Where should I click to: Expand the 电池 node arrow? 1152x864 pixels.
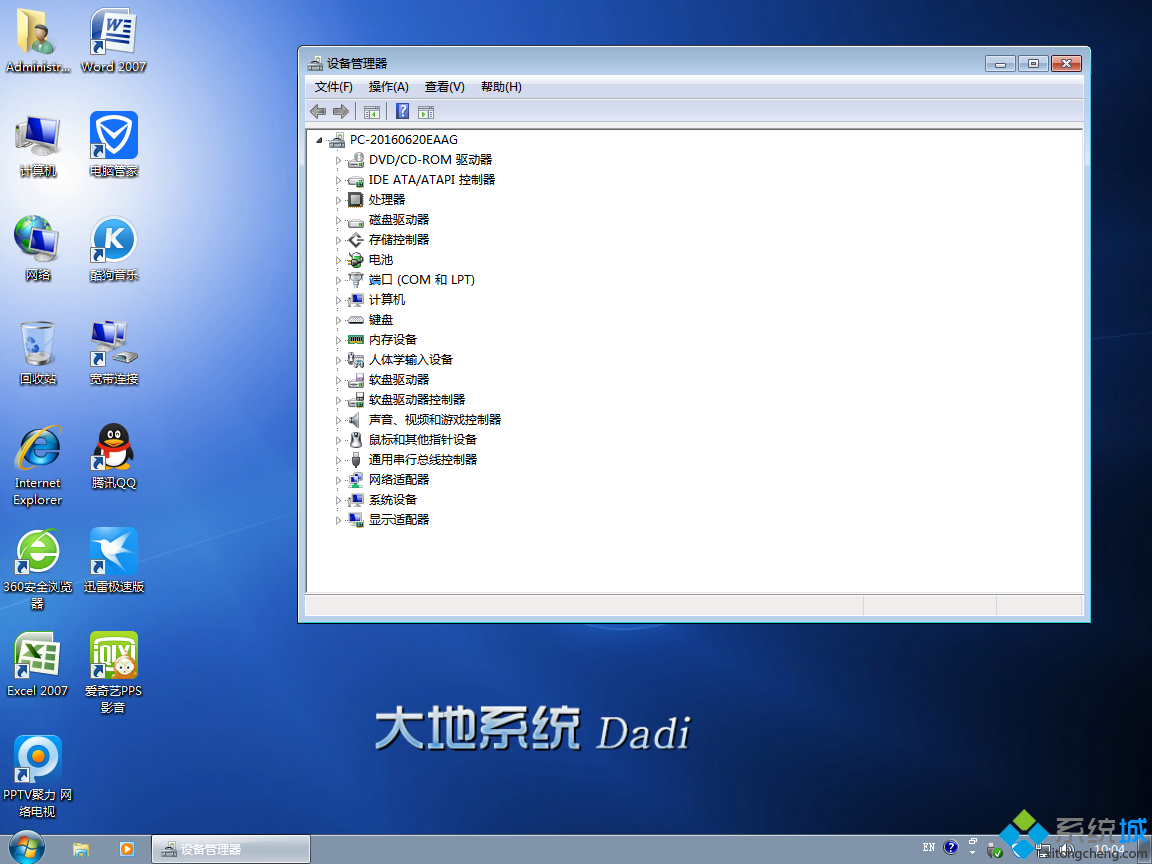338,260
